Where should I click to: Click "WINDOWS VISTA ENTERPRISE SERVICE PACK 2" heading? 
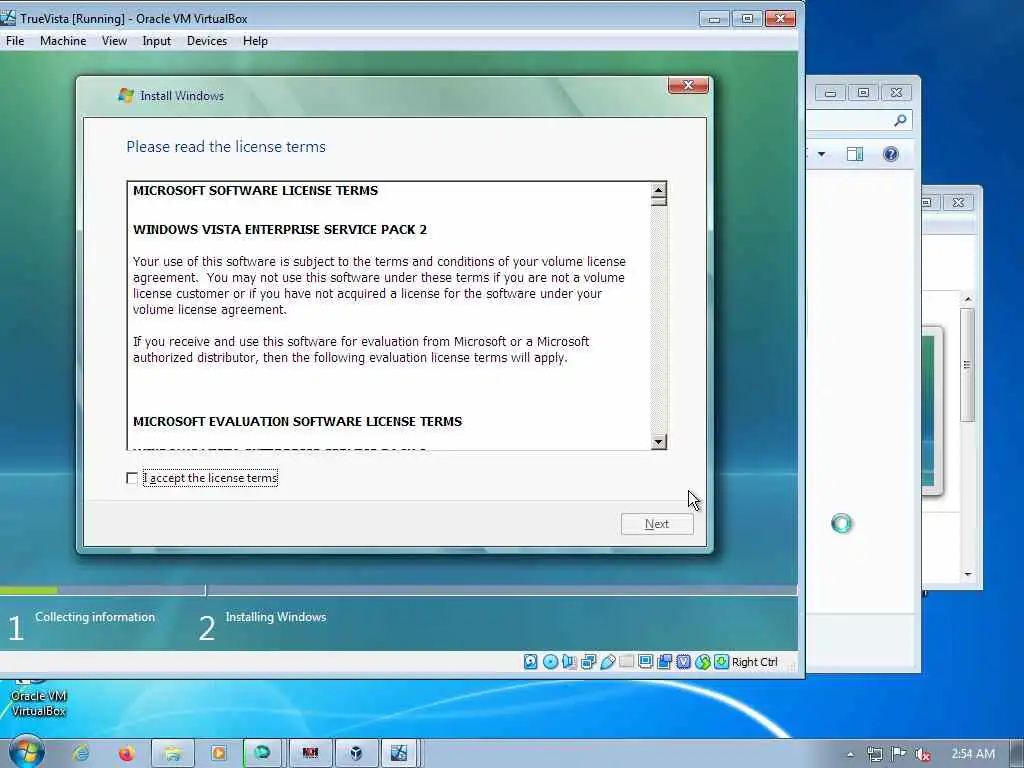point(280,230)
